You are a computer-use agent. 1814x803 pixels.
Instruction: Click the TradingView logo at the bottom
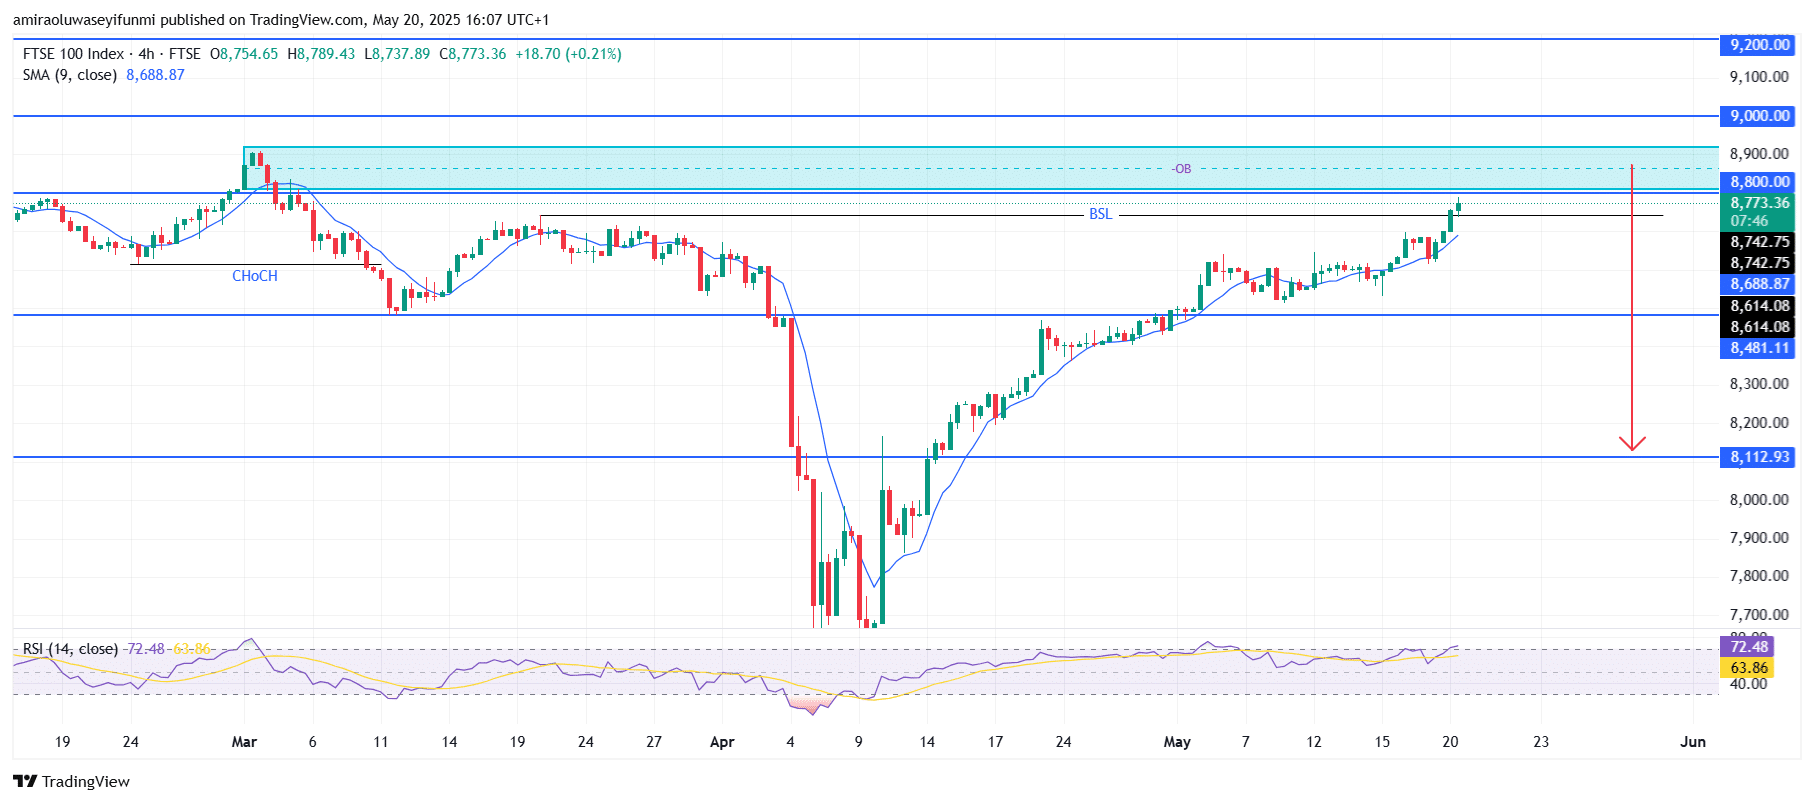[71, 781]
